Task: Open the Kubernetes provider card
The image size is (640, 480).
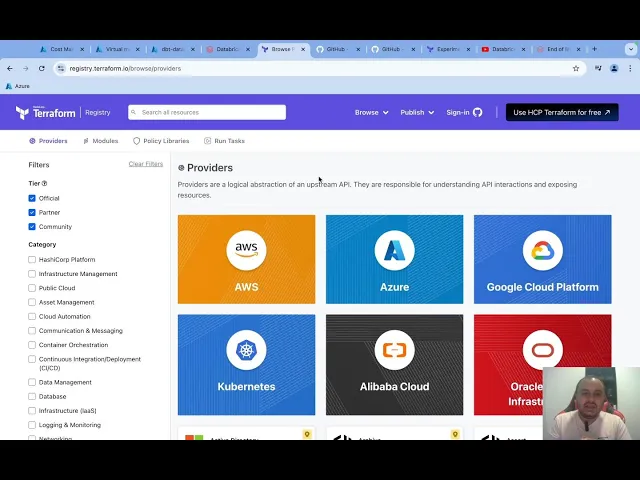Action: tap(247, 364)
